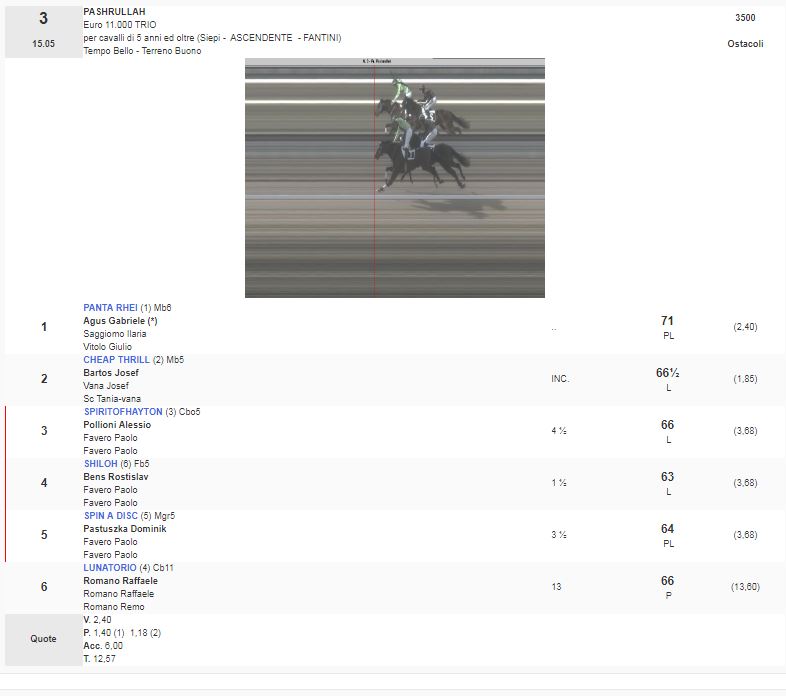Click jockey name Bens Rostislav
This screenshot has width=786, height=696.
pos(115,477)
